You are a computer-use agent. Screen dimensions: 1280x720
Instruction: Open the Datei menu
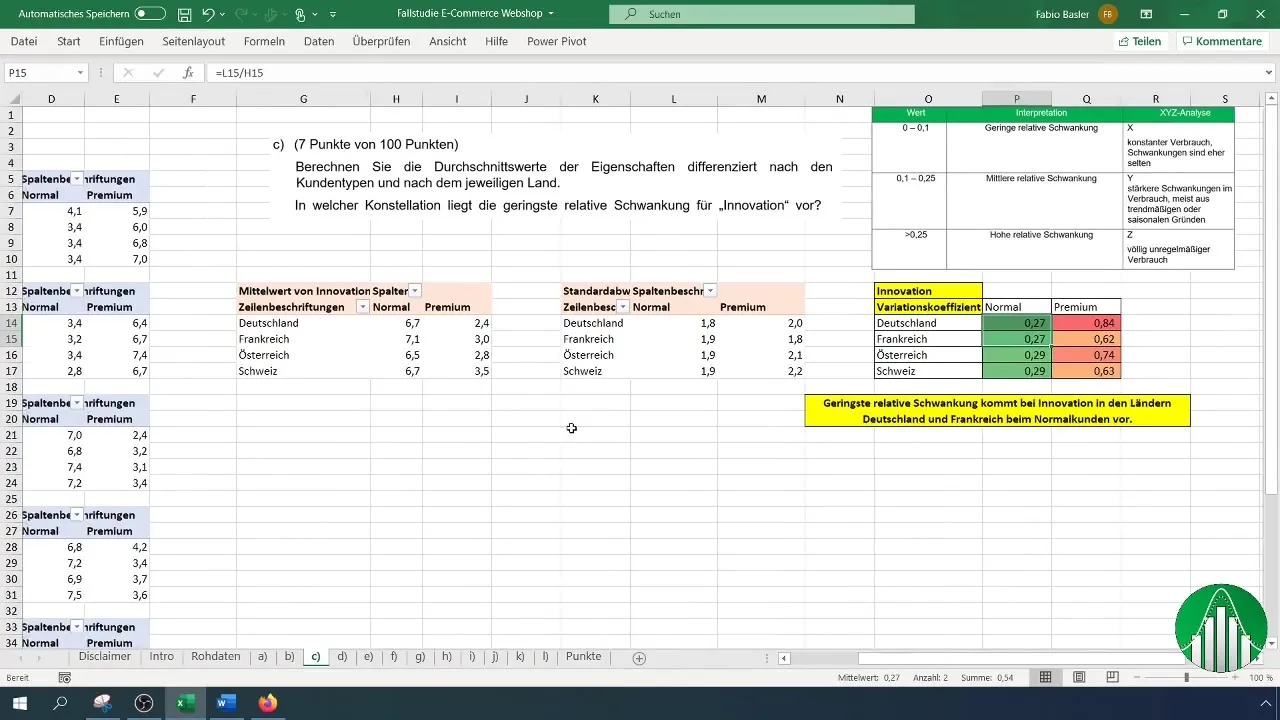tap(24, 41)
